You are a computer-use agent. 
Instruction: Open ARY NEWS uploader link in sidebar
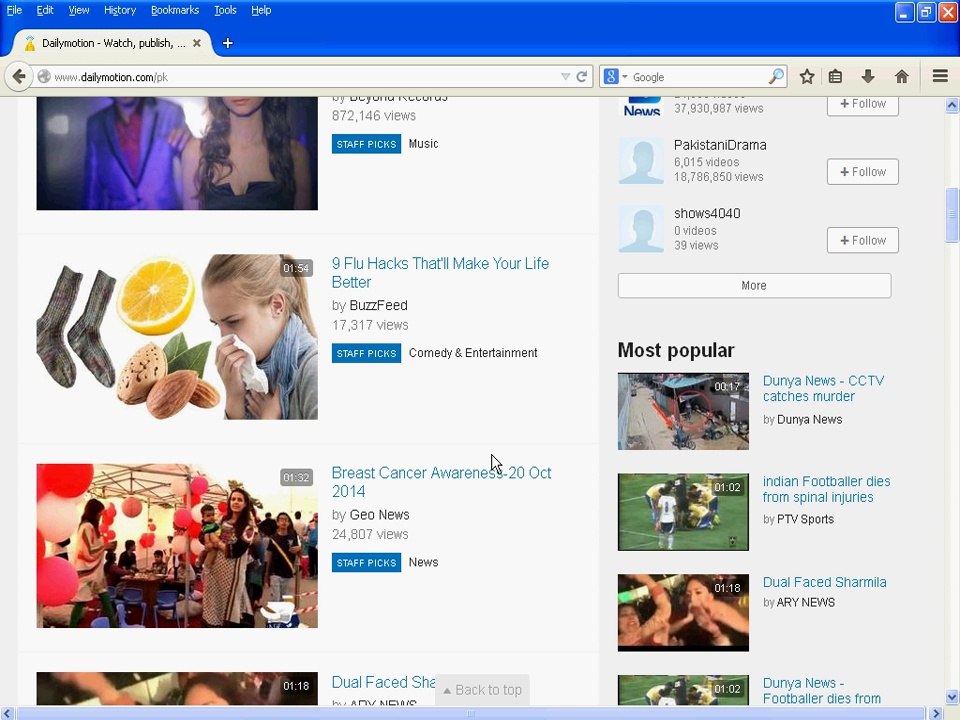point(806,602)
